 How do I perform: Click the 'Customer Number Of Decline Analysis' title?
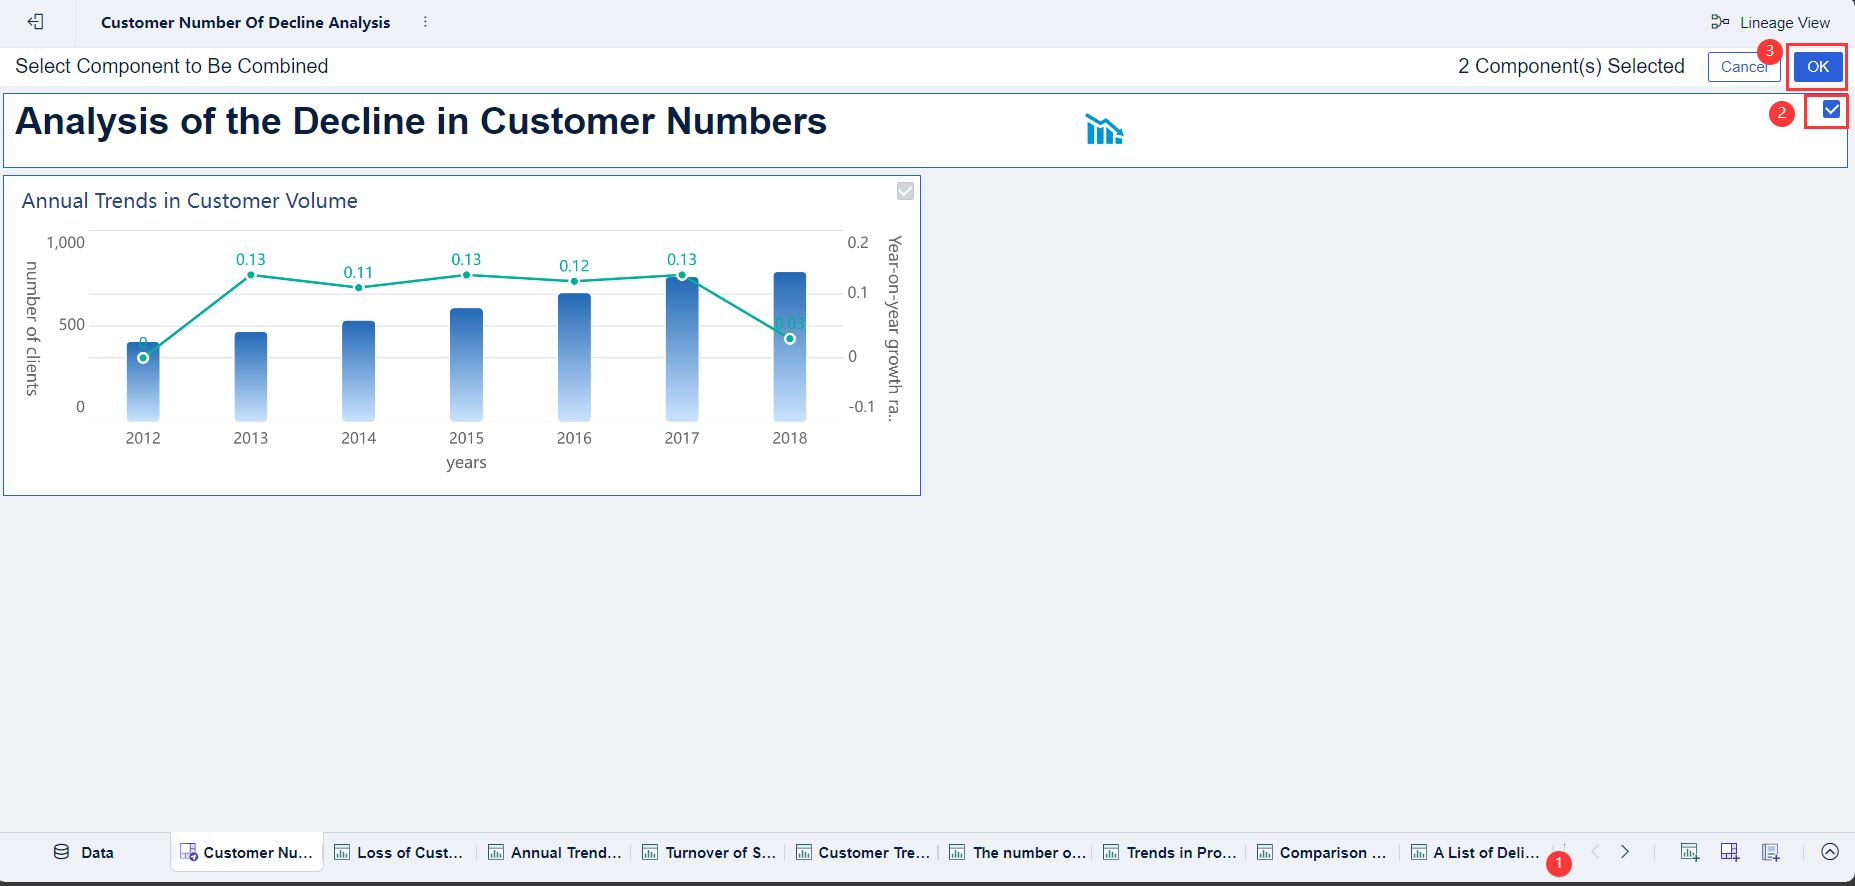click(246, 22)
